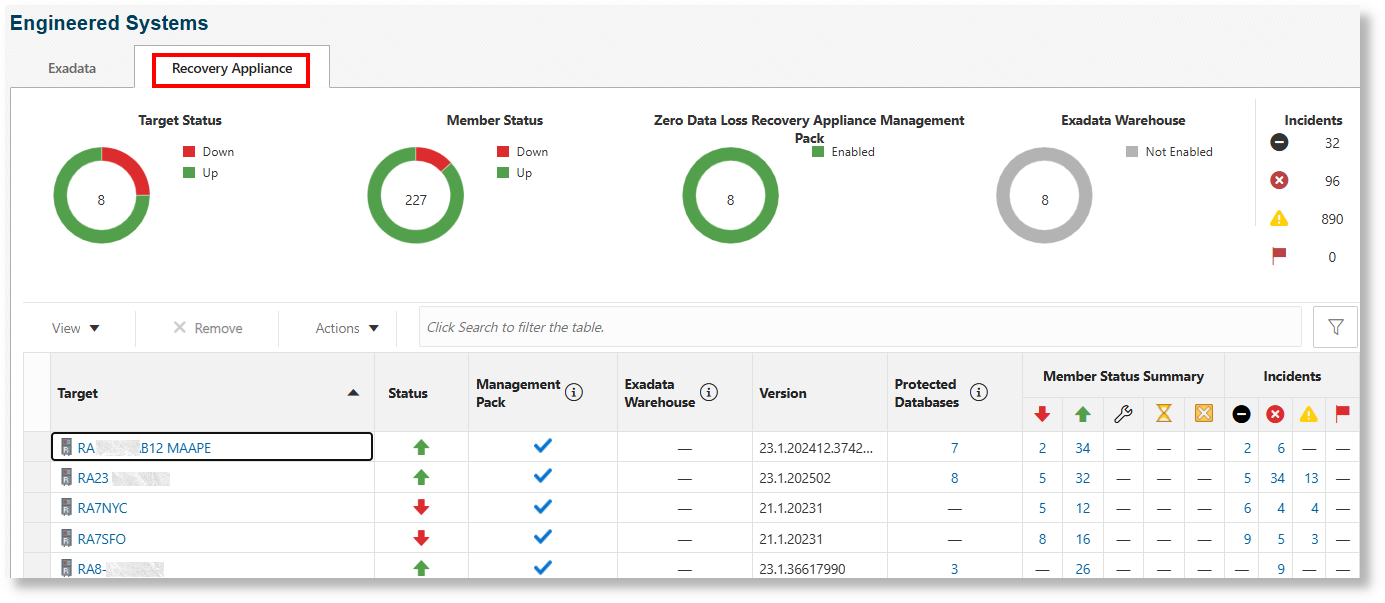Click members down count 8 for RA7SFO
The height and width of the screenshot is (603, 1385).
click(1042, 539)
